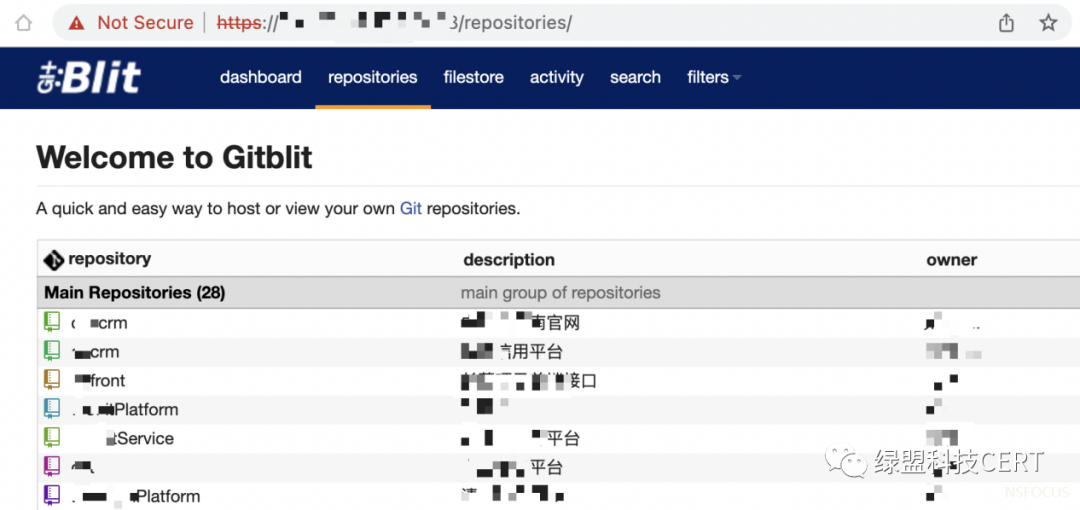This screenshot has width=1080, height=510.
Task: Click green repo icon in 南官网 row
Action: tap(52, 323)
